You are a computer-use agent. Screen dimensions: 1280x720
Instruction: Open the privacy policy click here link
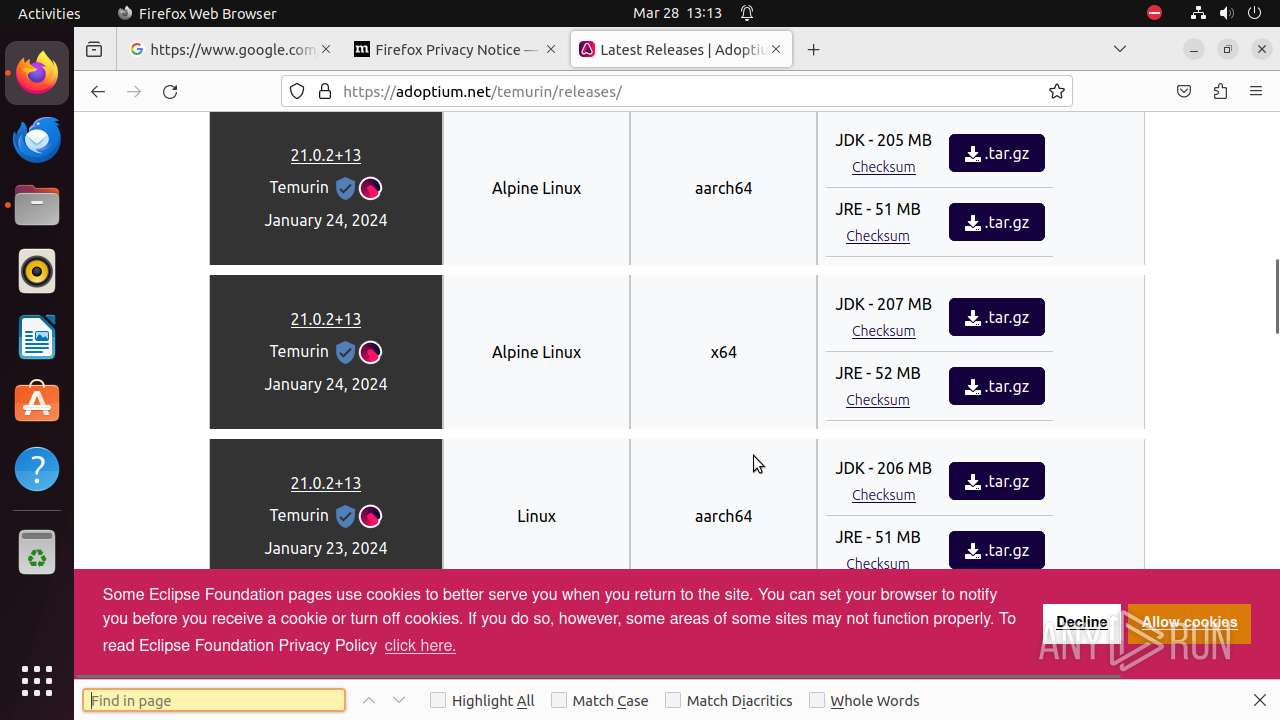pos(420,645)
